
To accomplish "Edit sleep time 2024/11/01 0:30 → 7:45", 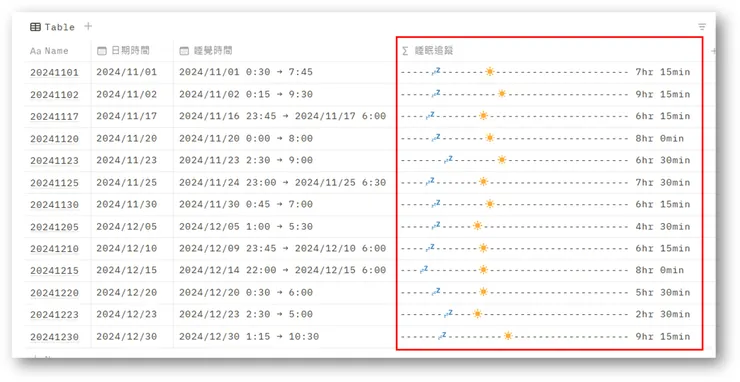I will click(x=246, y=72).
